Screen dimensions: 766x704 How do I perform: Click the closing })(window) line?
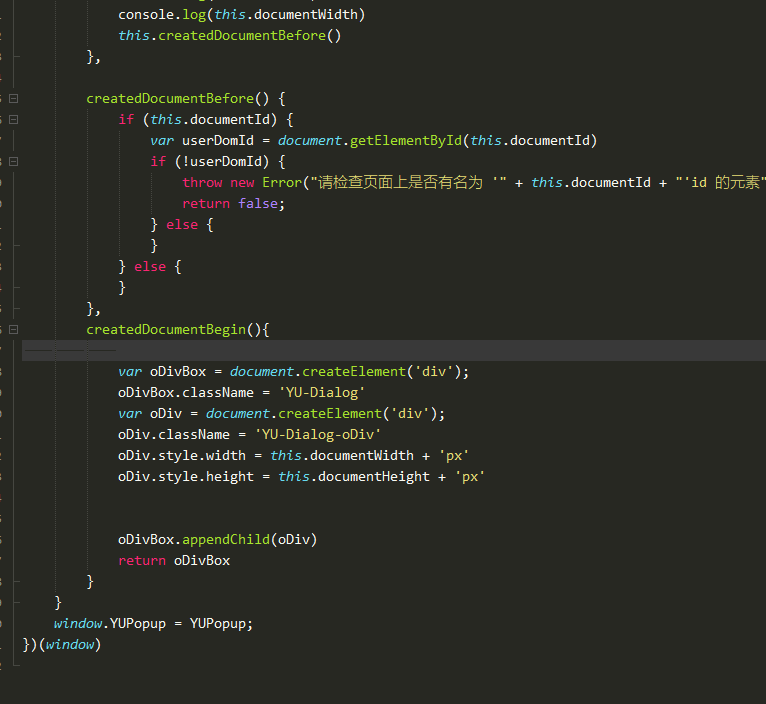(62, 645)
